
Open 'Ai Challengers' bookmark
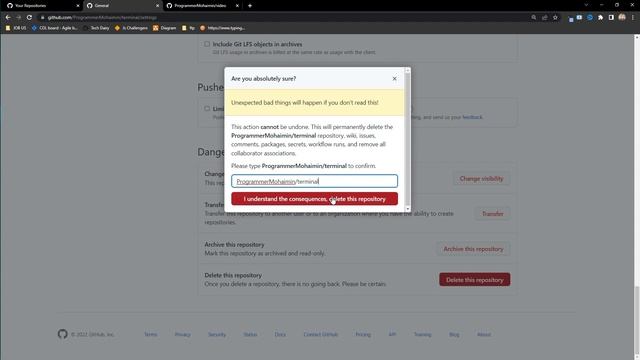point(131,28)
